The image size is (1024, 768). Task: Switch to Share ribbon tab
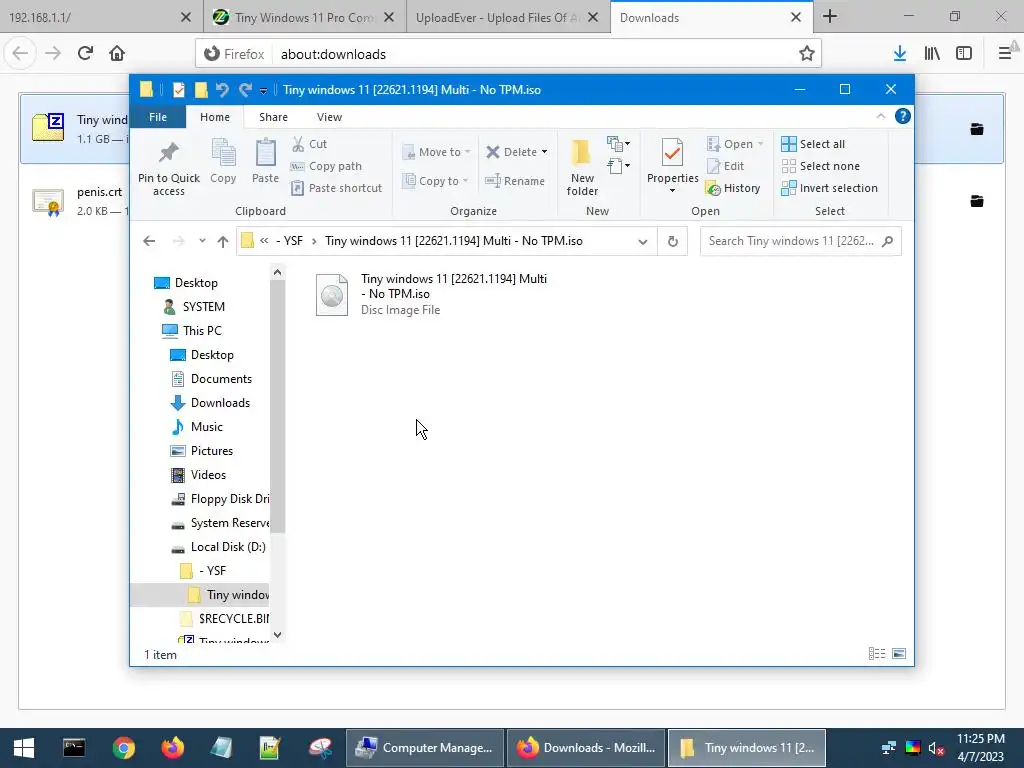coord(273,117)
